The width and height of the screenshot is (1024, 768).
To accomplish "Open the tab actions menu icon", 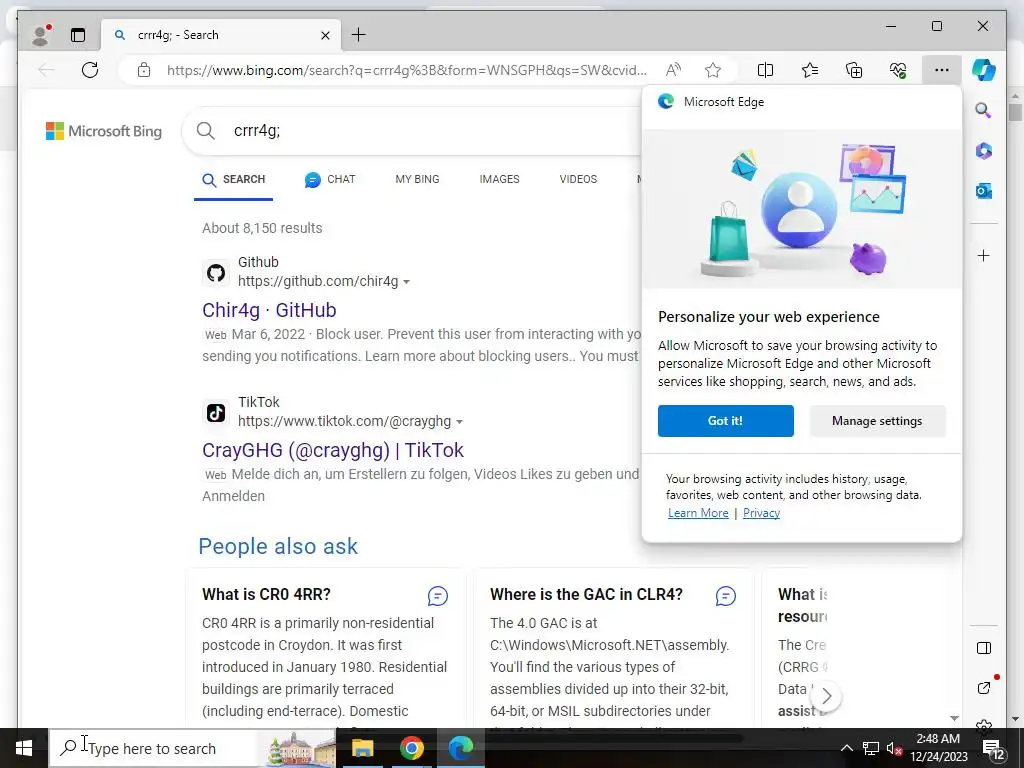I will pyautogui.click(x=78, y=35).
